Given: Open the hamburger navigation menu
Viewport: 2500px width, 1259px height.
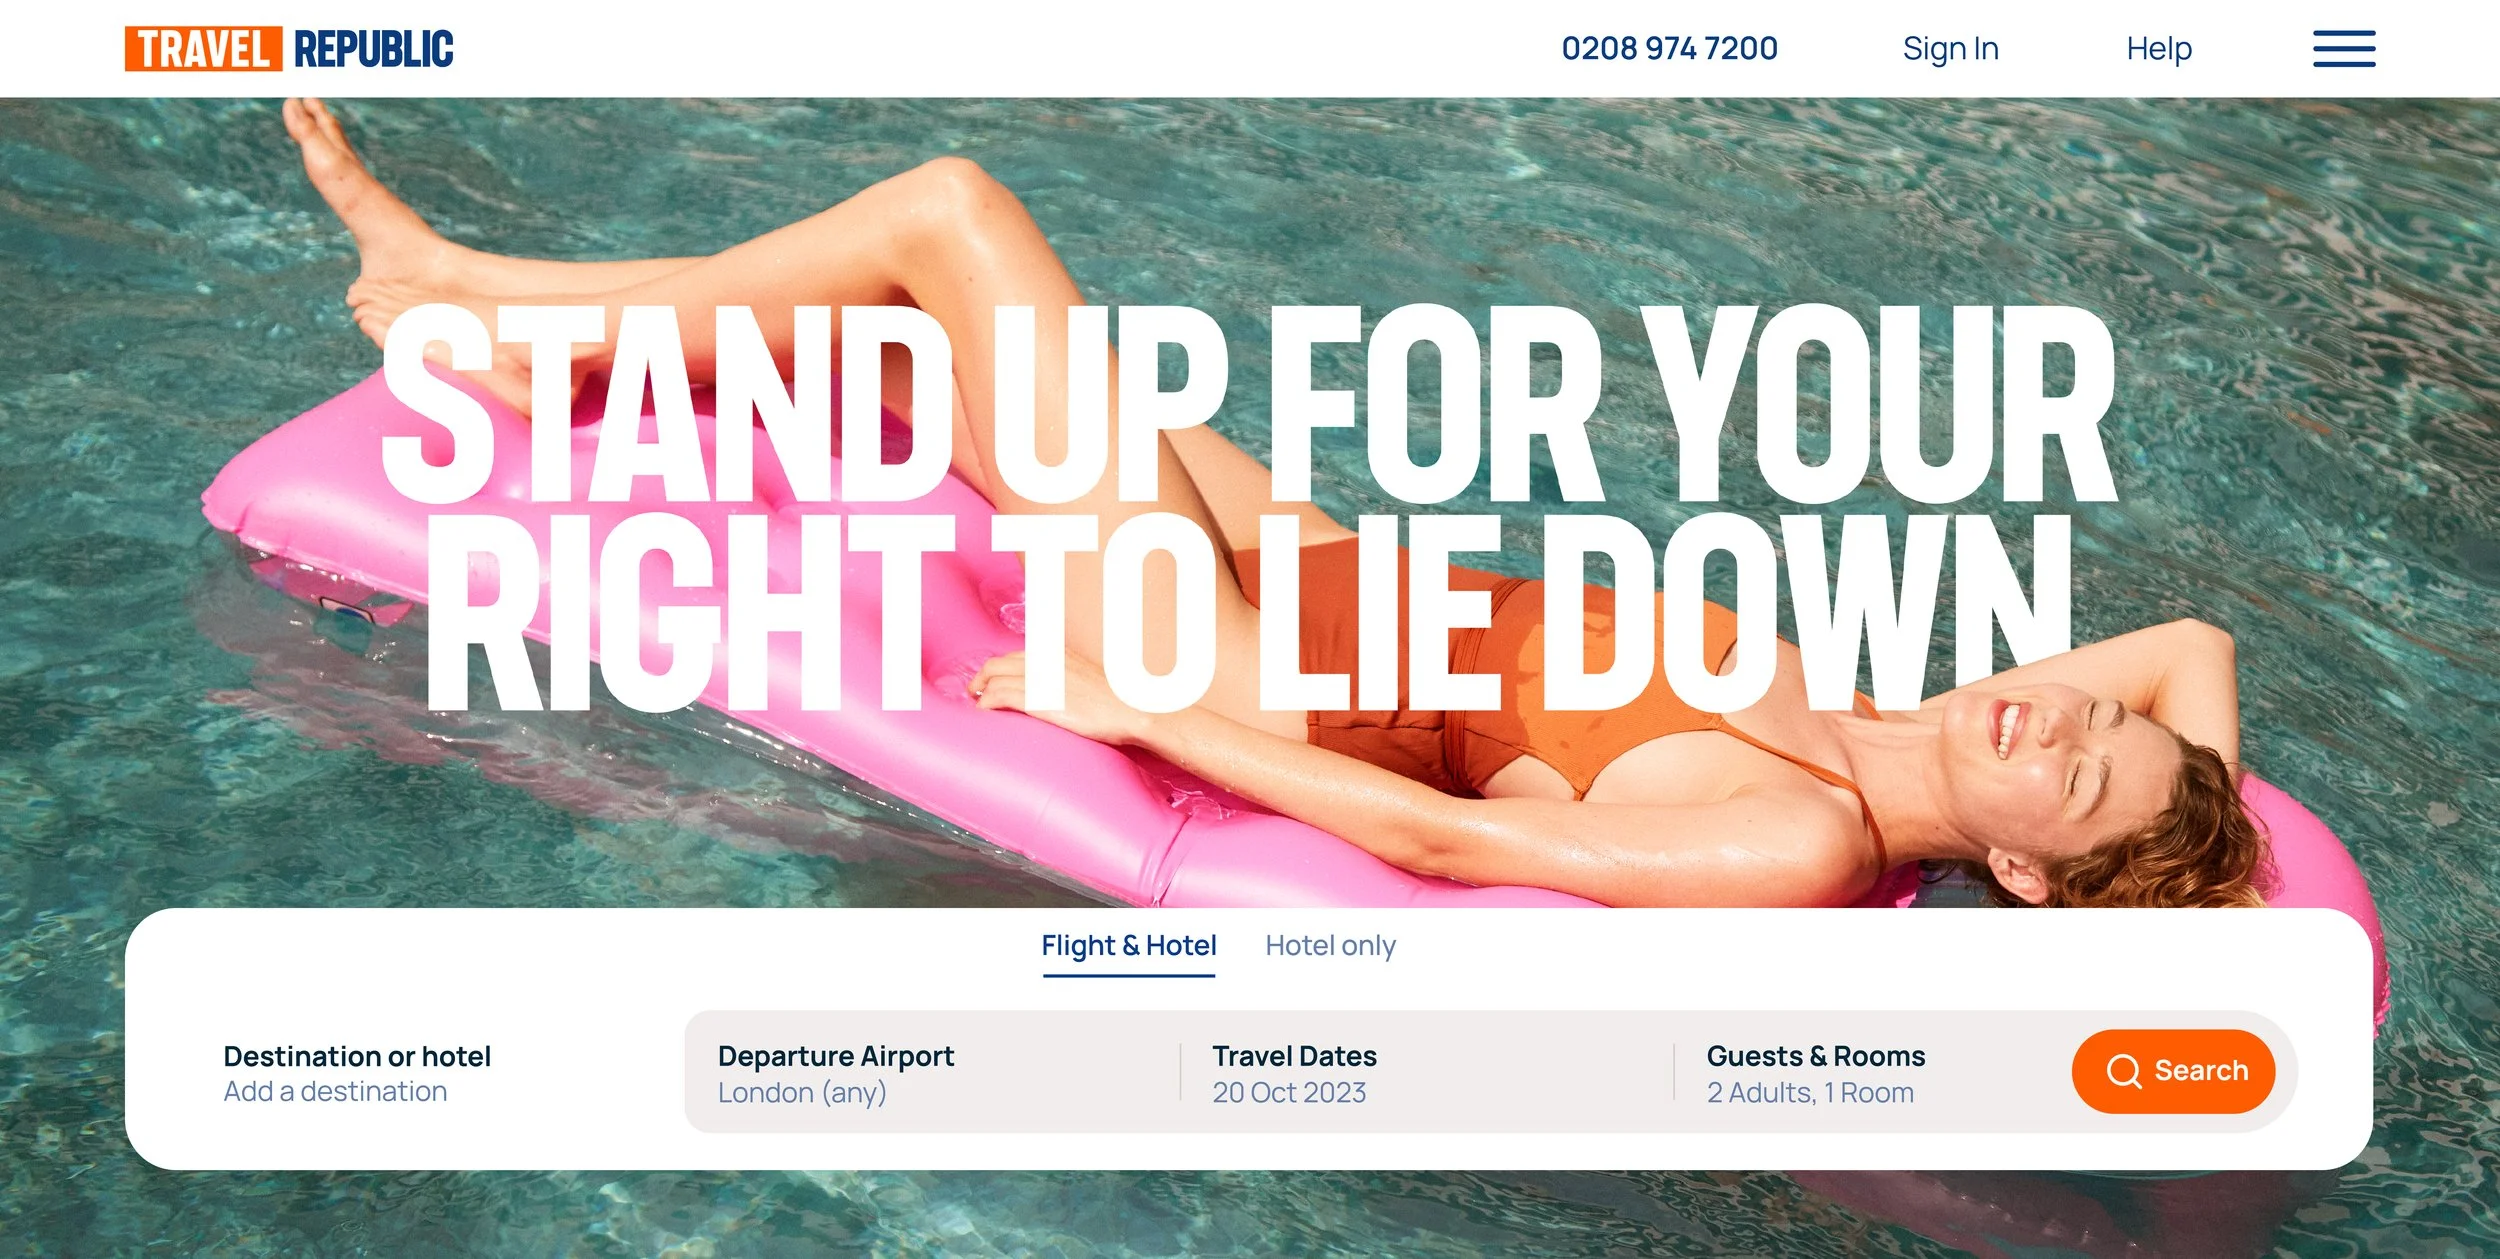Looking at the screenshot, I should click(x=2343, y=49).
